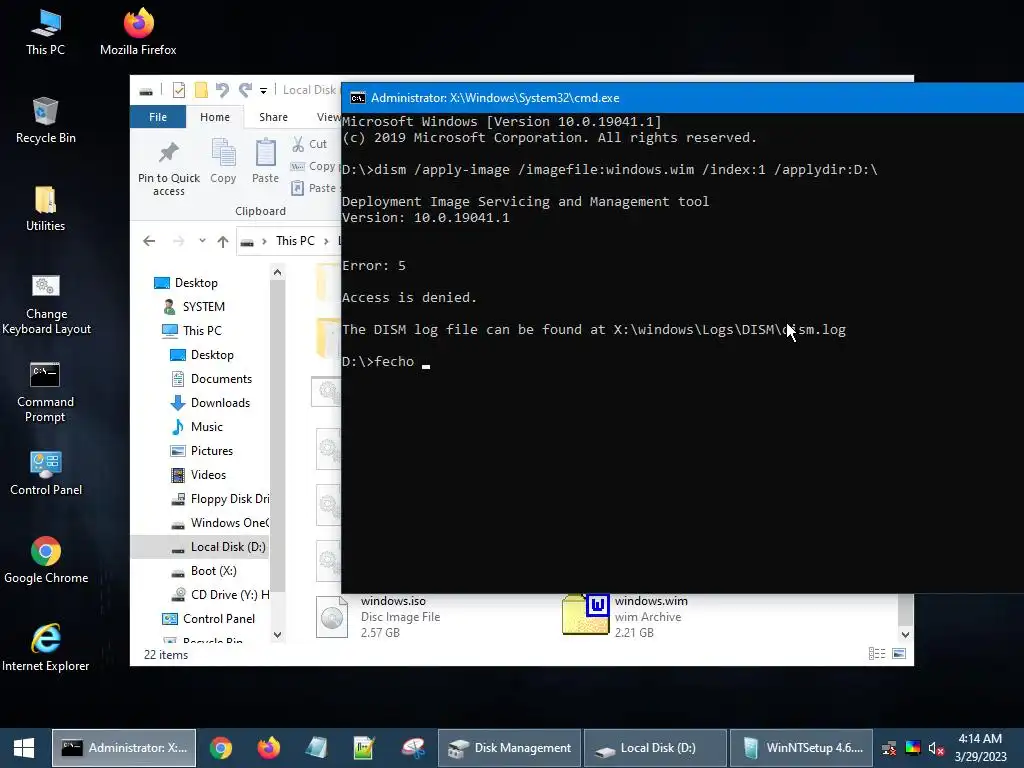
Task: Select Boot (X:) in navigation tree
Action: 203,571
